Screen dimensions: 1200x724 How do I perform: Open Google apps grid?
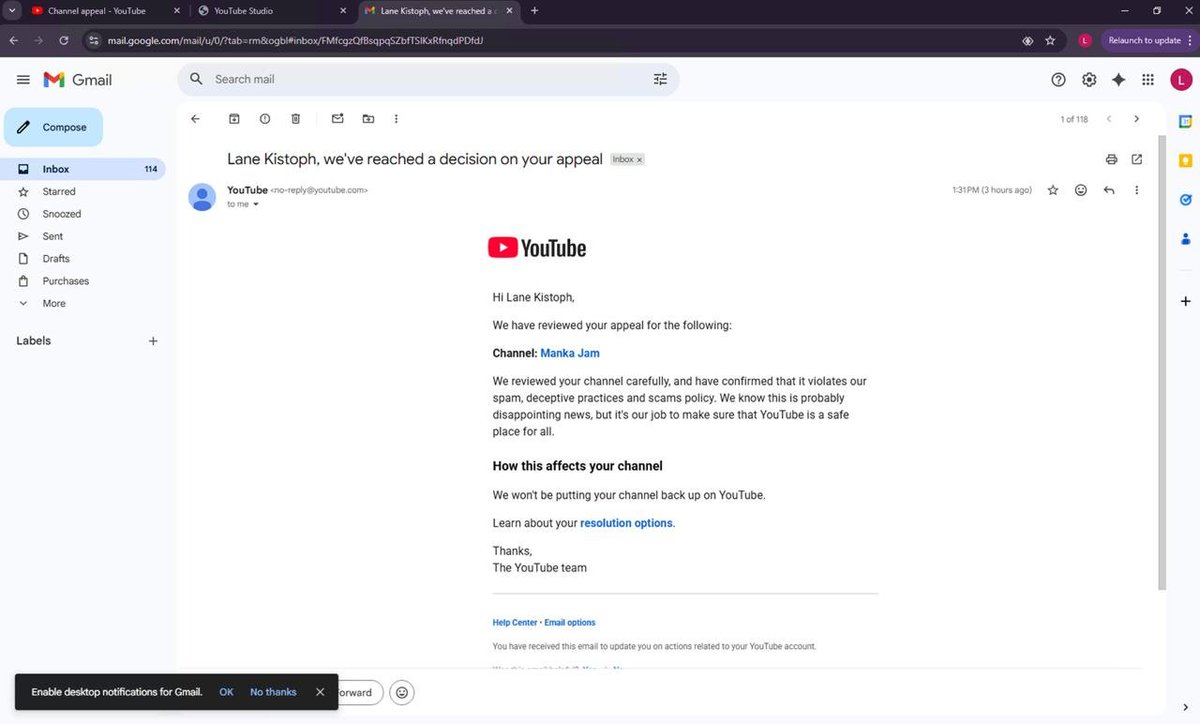(x=1148, y=79)
